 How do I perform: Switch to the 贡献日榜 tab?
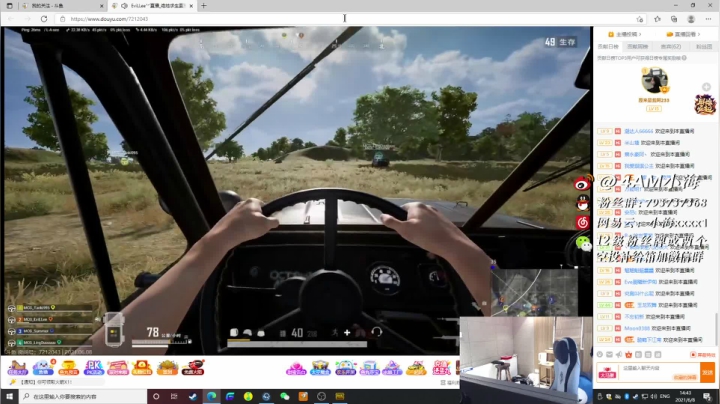[608, 46]
